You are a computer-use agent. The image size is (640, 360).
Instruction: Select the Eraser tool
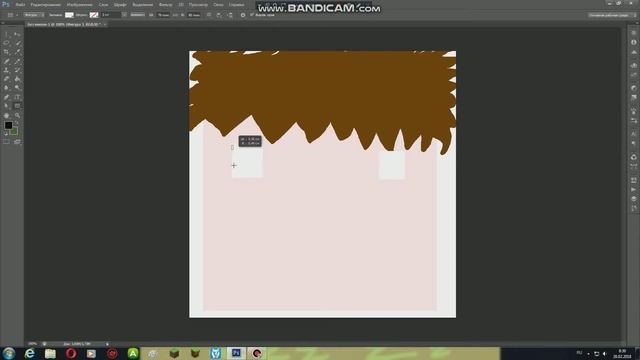(x=7, y=79)
